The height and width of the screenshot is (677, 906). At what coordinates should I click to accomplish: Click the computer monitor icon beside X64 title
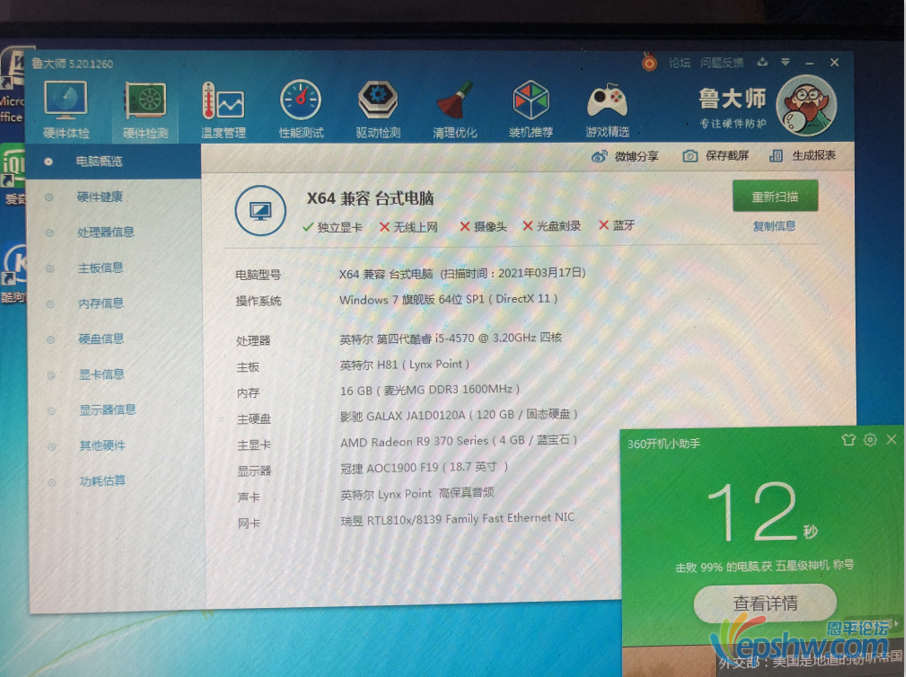click(260, 211)
